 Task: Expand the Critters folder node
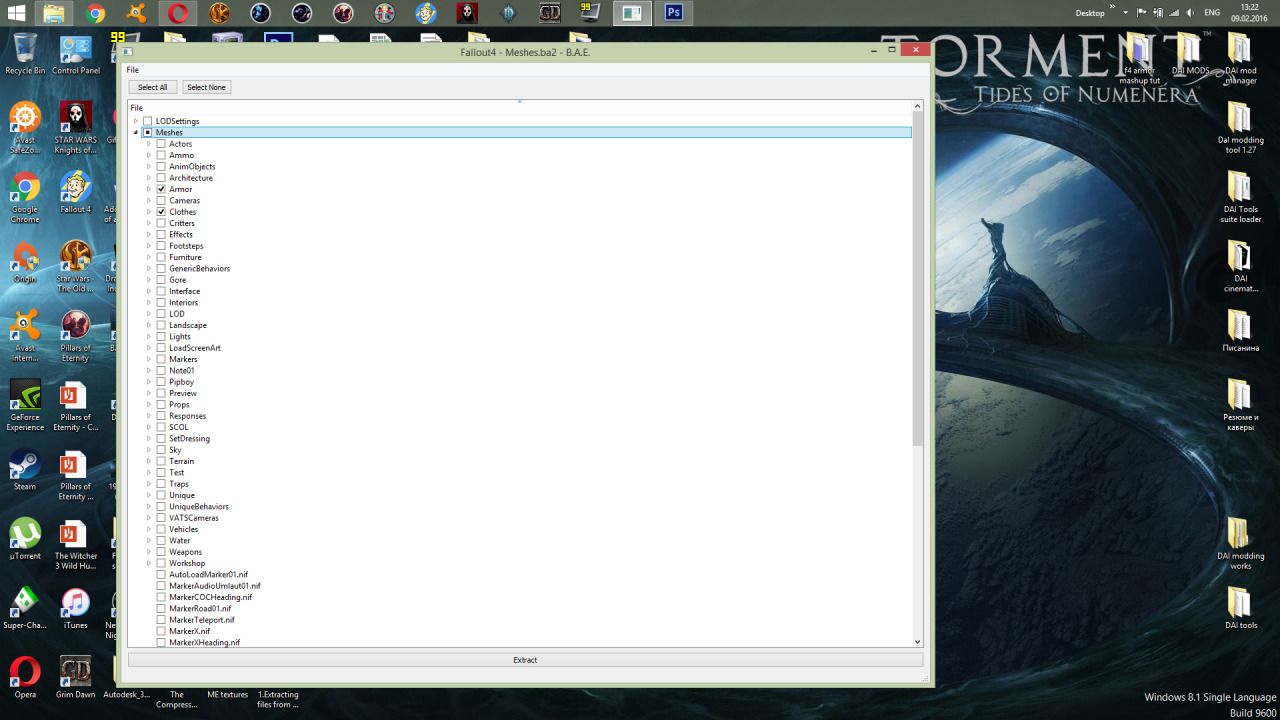coord(149,223)
